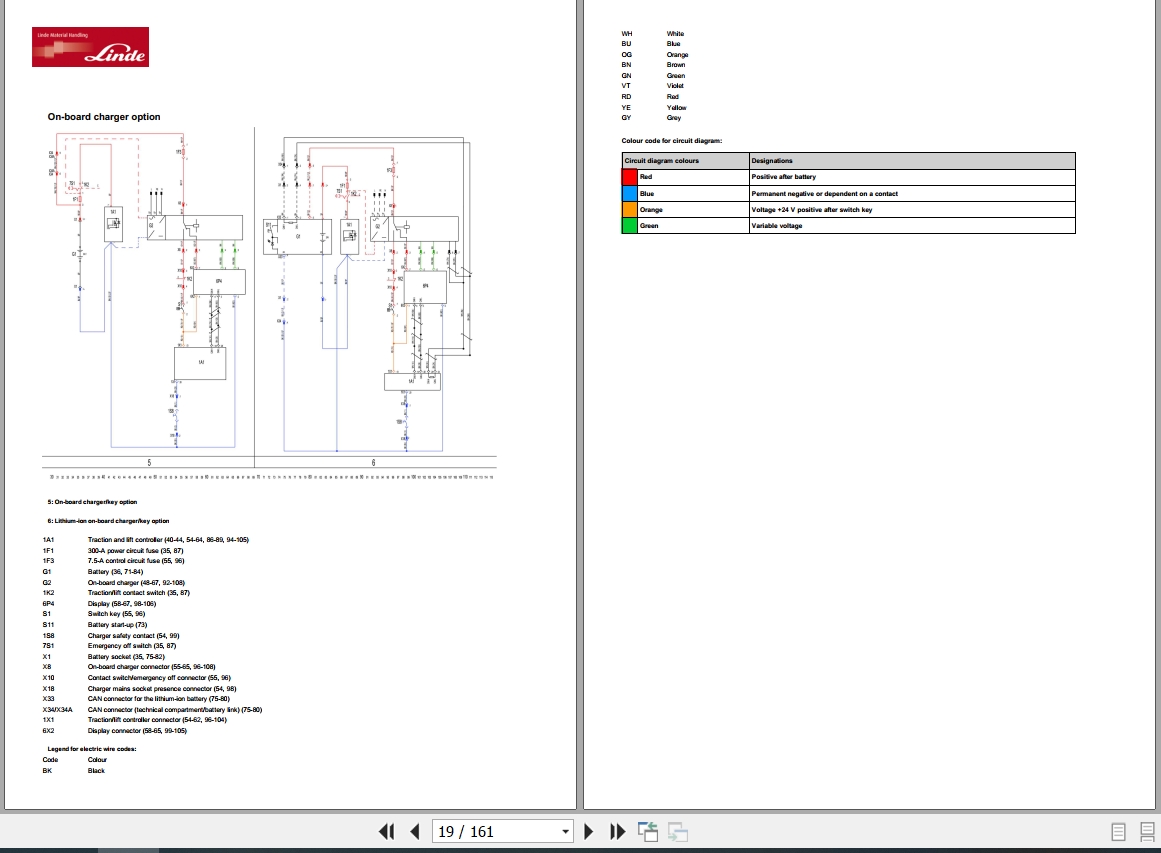Click the 'BK Black' wire code row

point(73,771)
